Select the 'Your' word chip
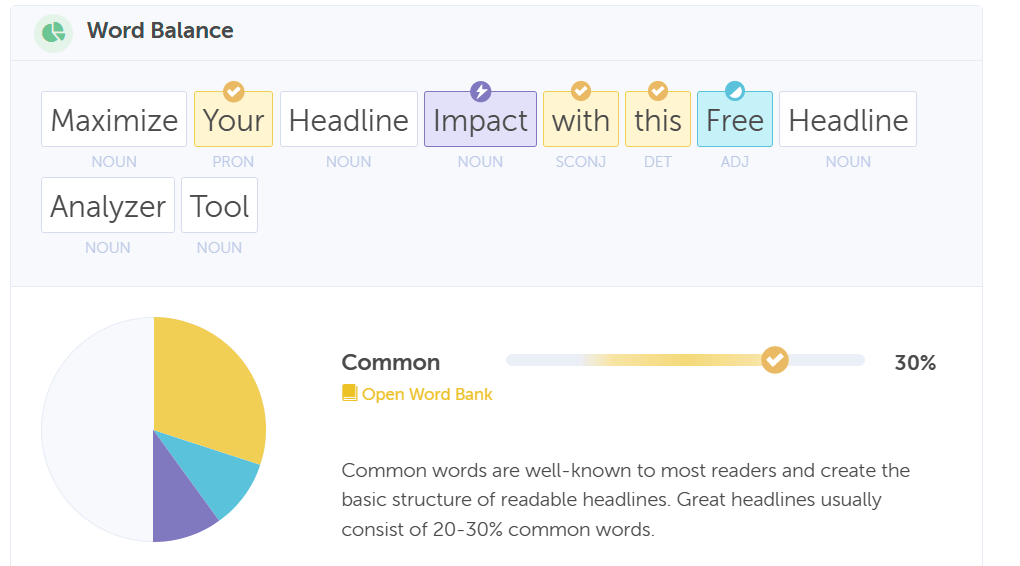 click(x=233, y=120)
